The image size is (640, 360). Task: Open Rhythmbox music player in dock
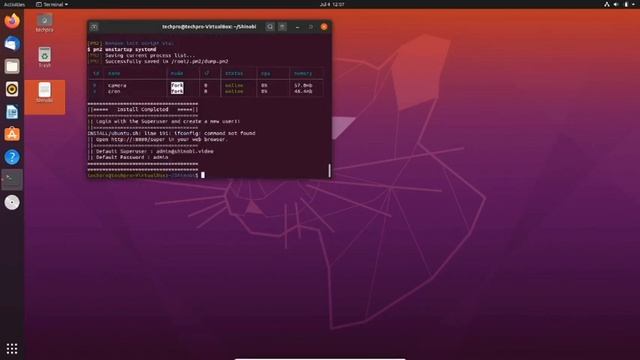tap(12, 89)
